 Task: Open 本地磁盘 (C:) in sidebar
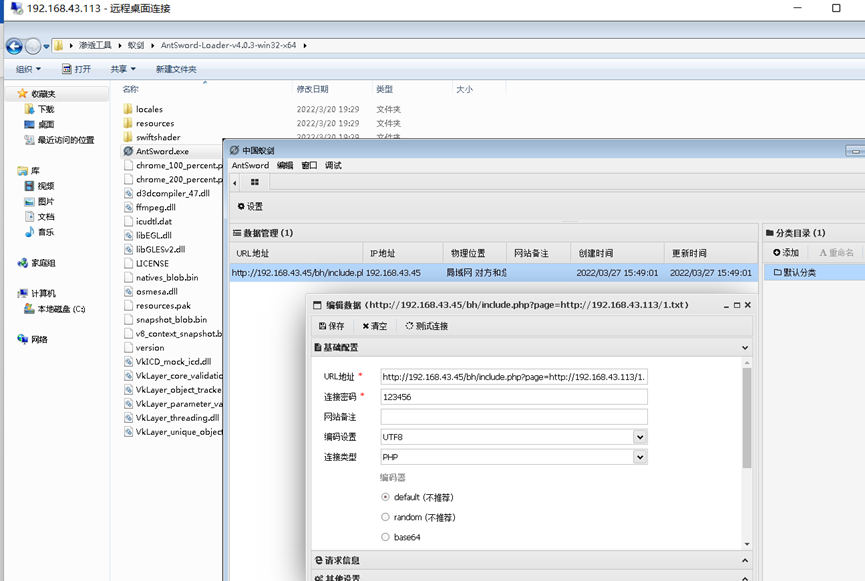(55, 308)
